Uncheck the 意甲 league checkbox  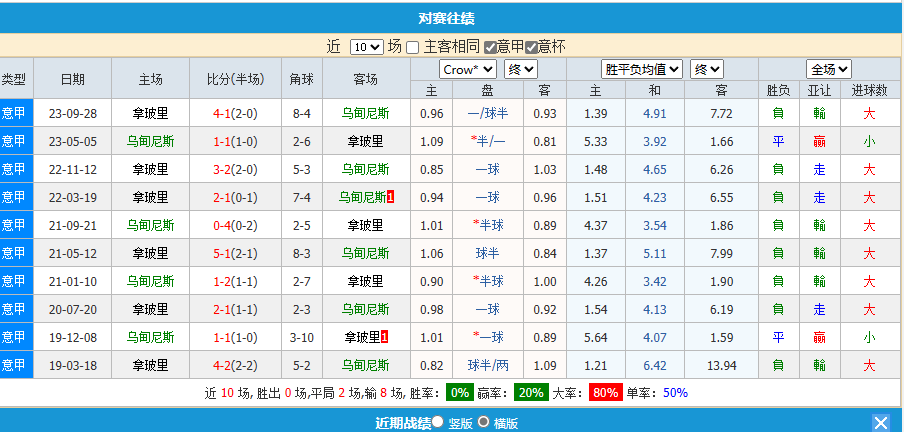coord(490,47)
